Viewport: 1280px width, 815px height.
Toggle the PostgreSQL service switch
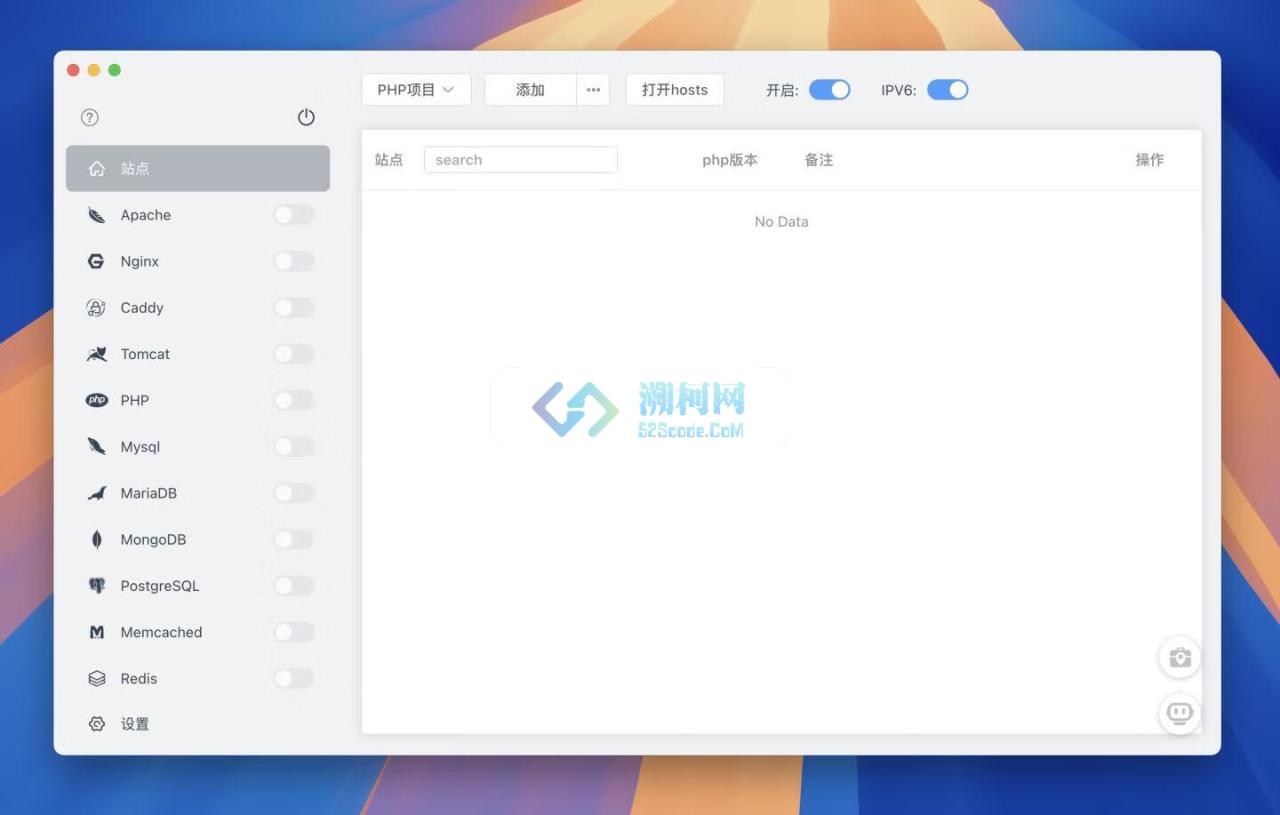coord(294,586)
